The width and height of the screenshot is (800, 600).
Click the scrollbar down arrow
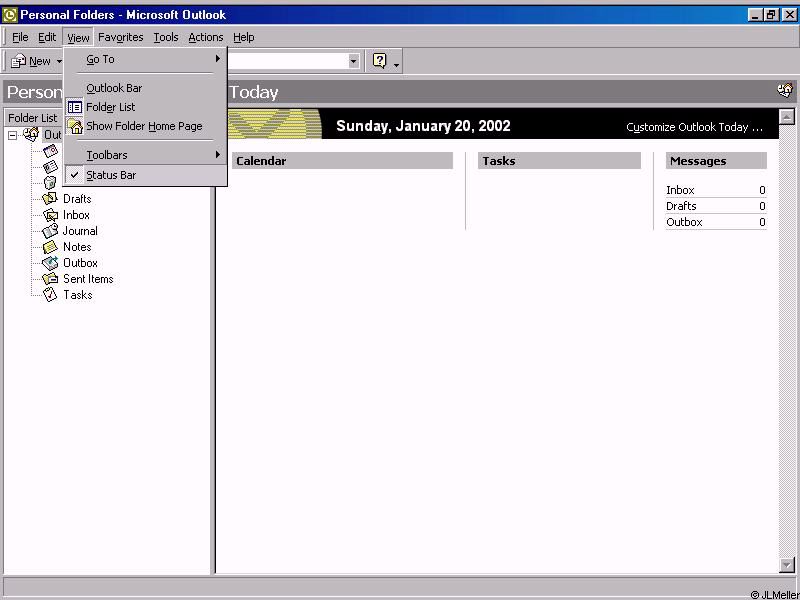[787, 565]
